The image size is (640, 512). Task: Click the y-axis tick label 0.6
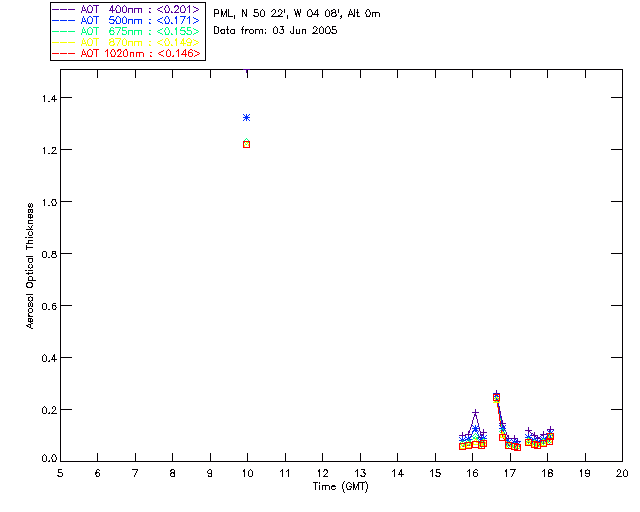[x=49, y=306]
